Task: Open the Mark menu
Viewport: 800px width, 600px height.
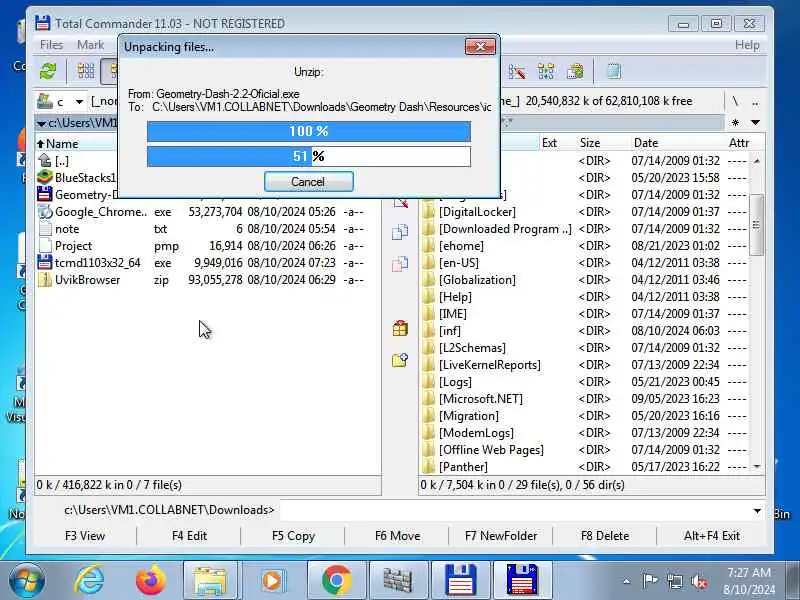Action: [90, 45]
